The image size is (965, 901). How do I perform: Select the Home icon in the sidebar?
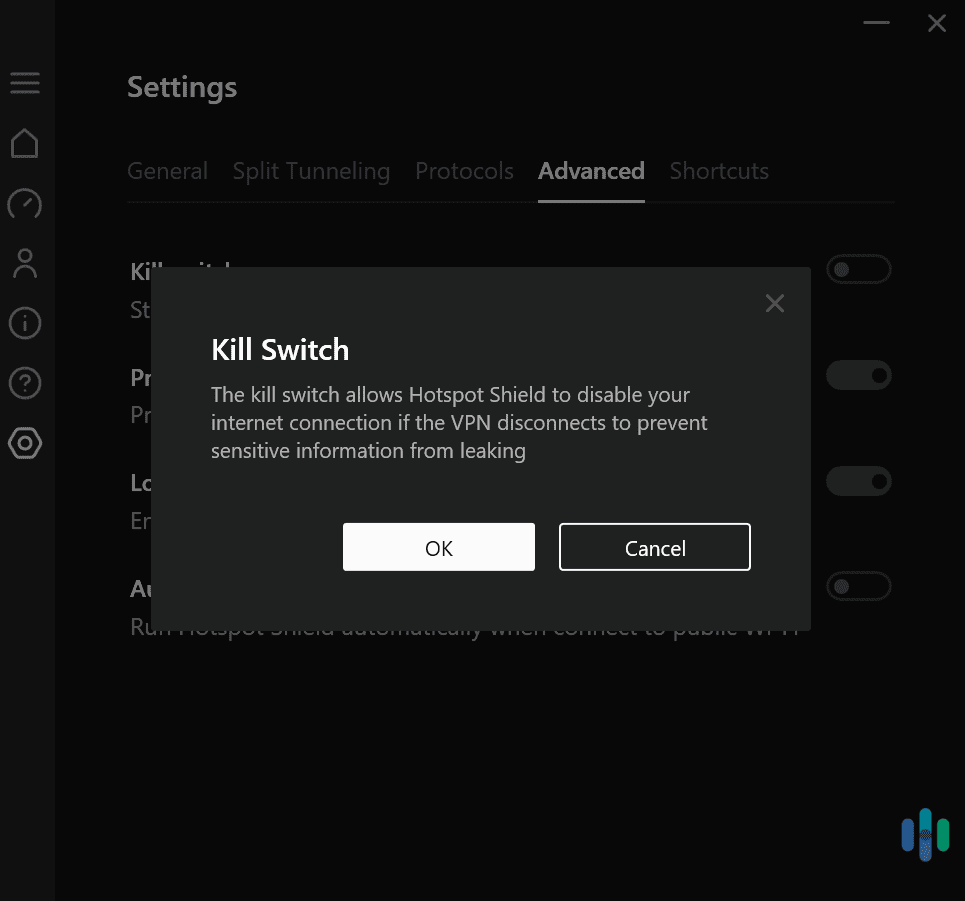click(25, 143)
